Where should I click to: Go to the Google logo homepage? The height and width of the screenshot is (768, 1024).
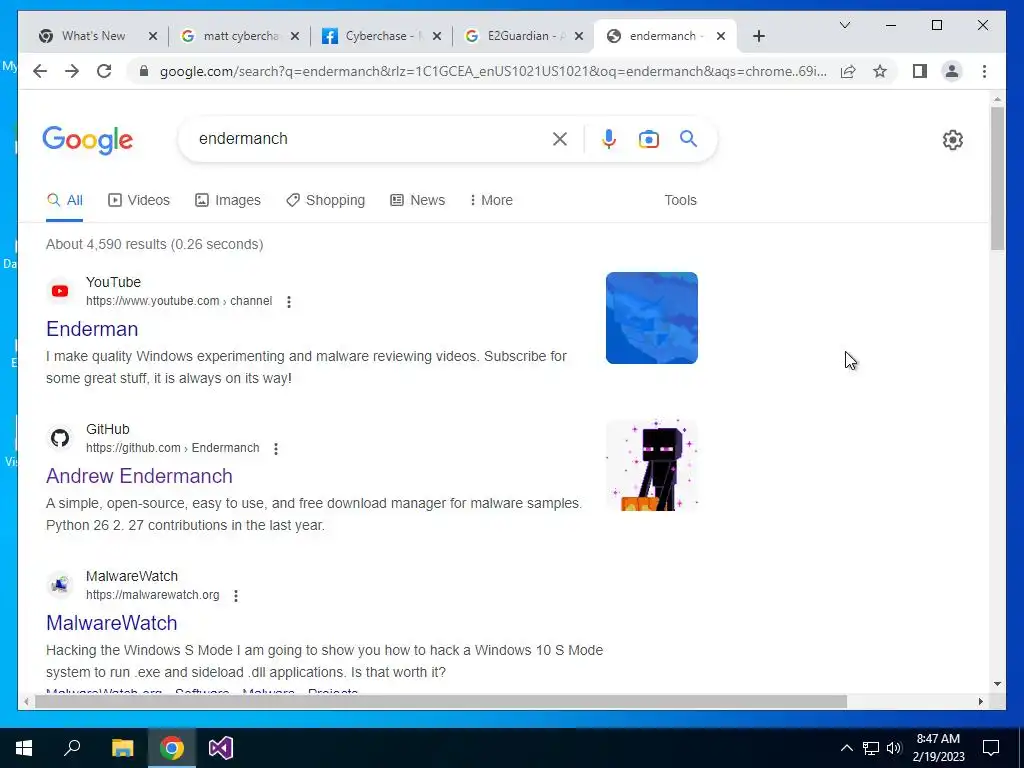pos(88,140)
